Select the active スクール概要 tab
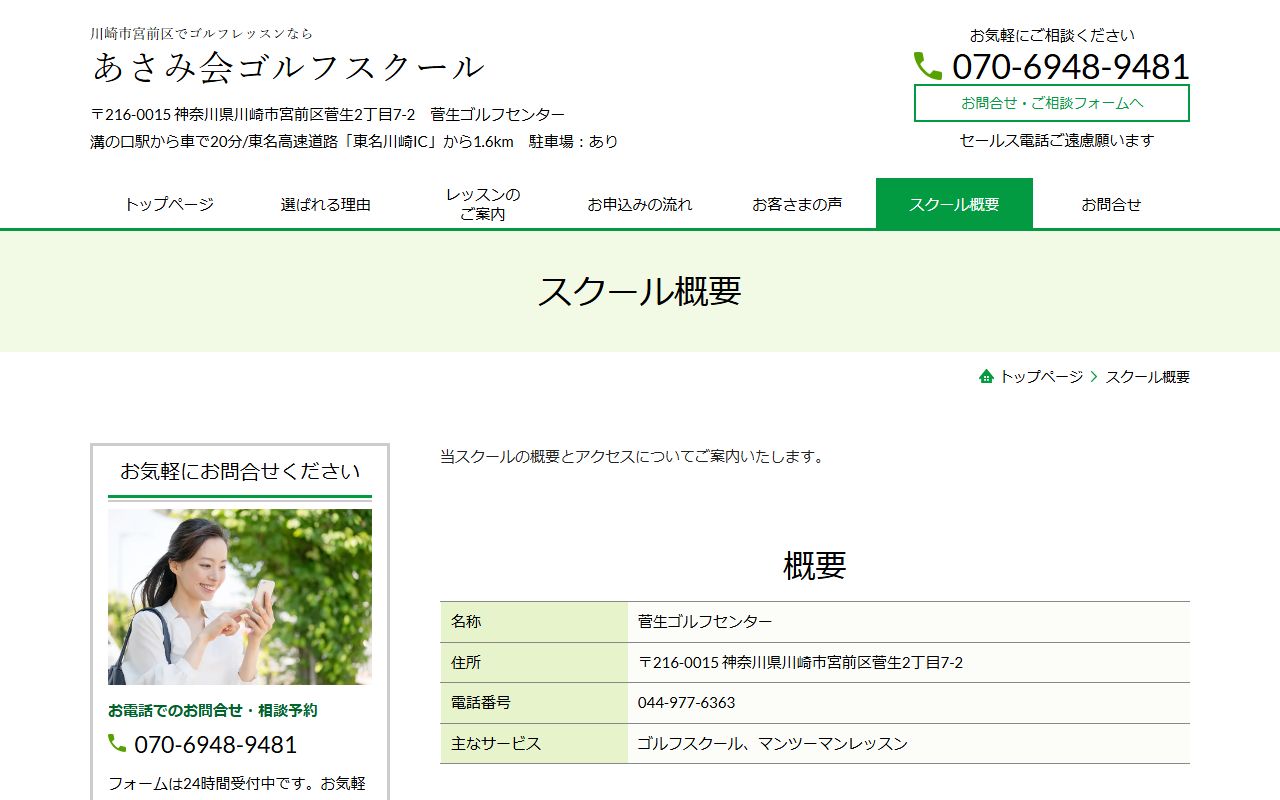Image resolution: width=1280 pixels, height=800 pixels. click(x=954, y=204)
